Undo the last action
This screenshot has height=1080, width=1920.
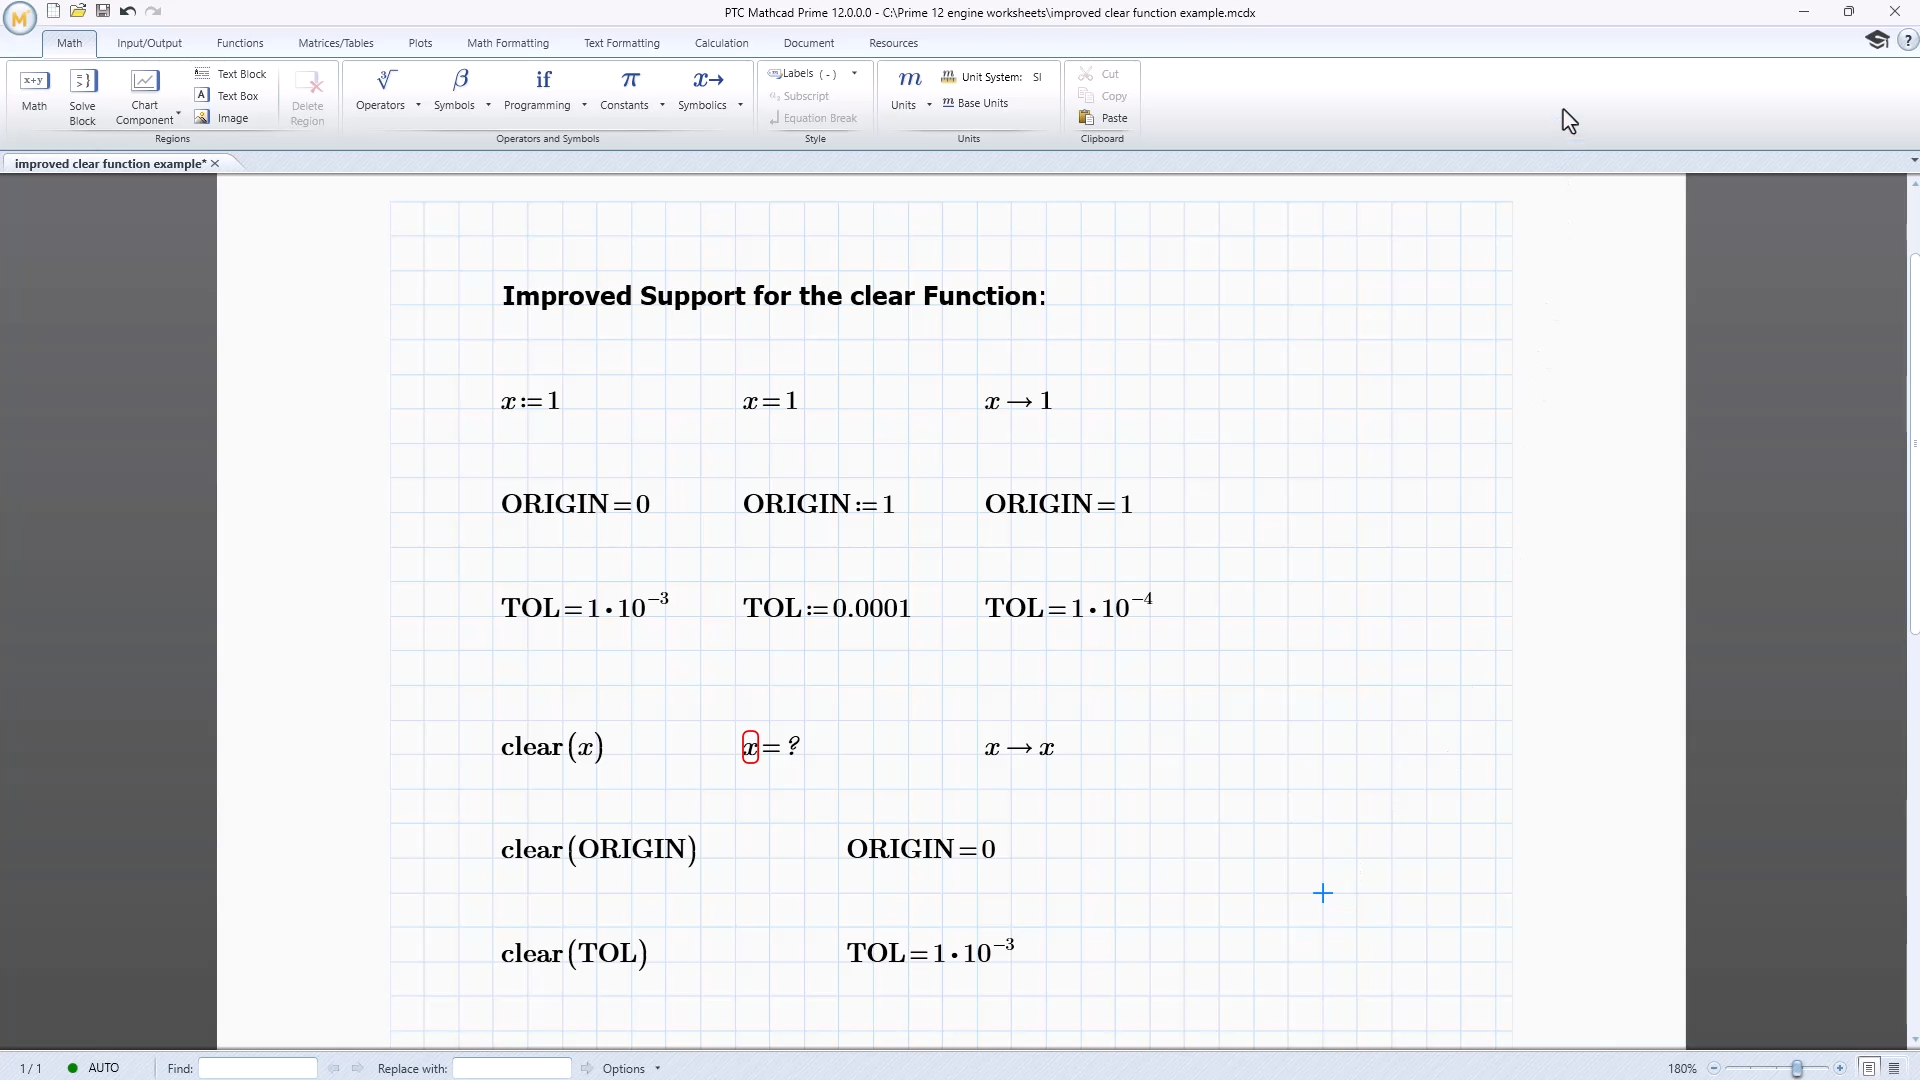point(128,11)
